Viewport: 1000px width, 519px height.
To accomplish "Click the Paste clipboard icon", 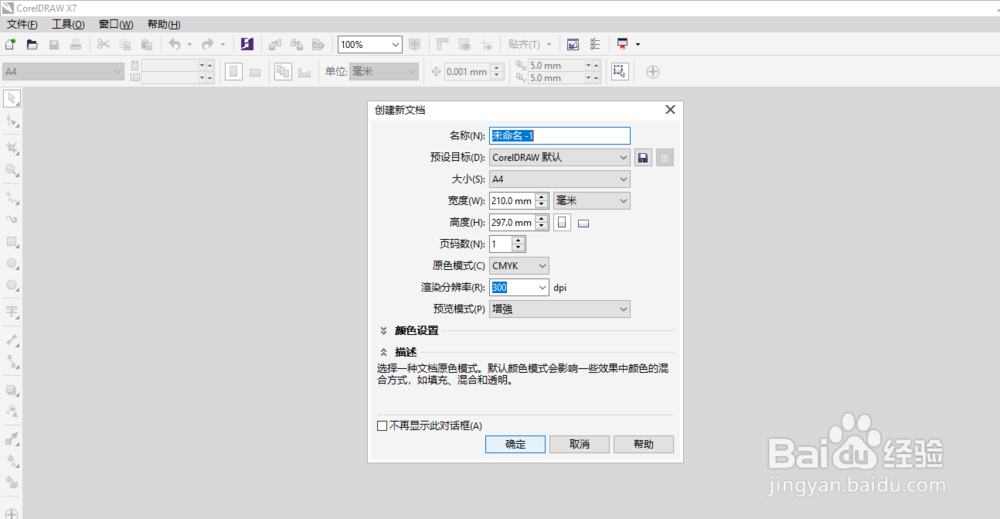I will click(147, 45).
